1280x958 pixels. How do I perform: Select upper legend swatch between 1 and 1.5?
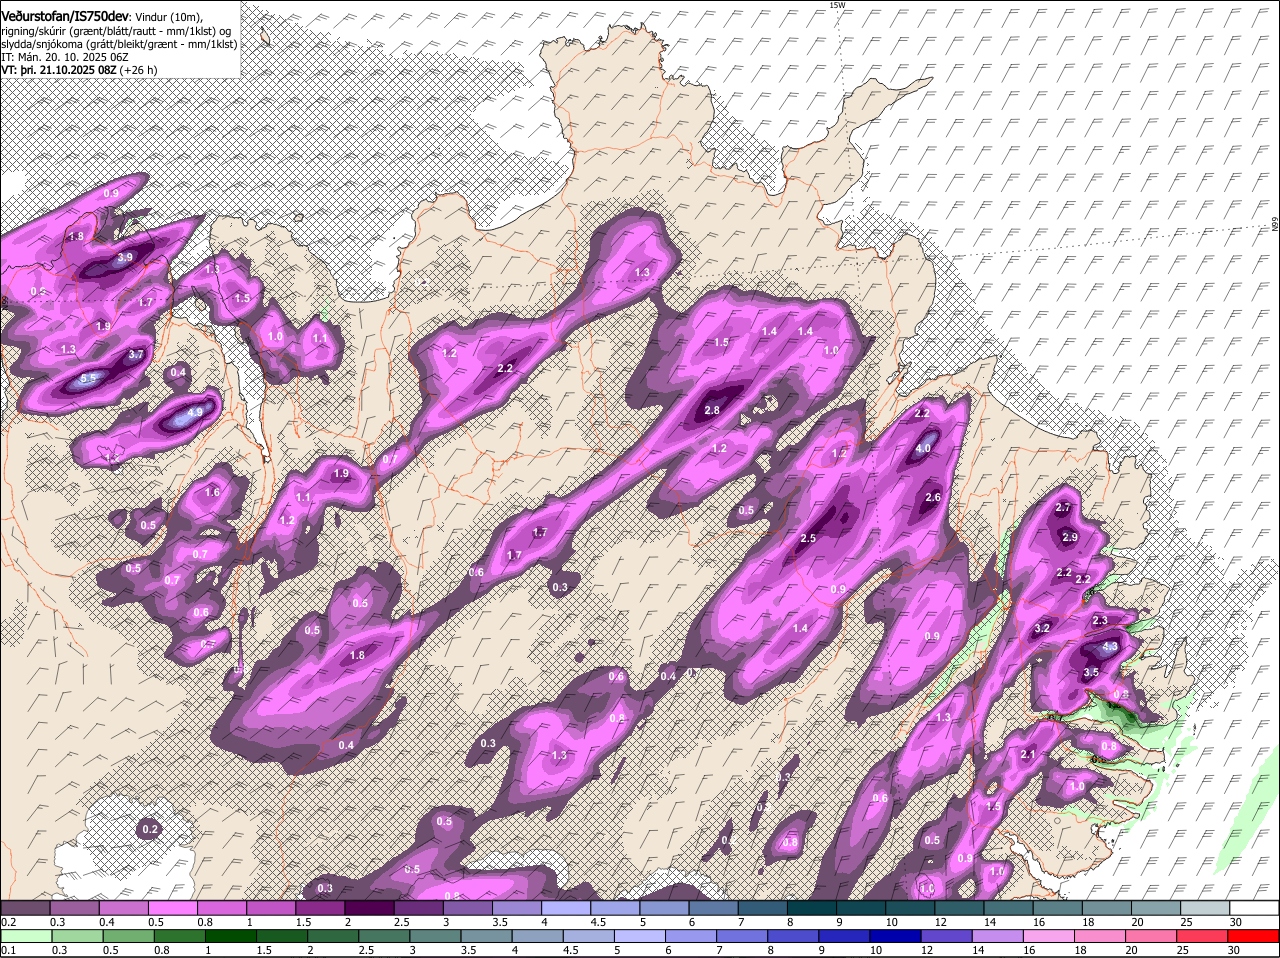click(x=272, y=907)
